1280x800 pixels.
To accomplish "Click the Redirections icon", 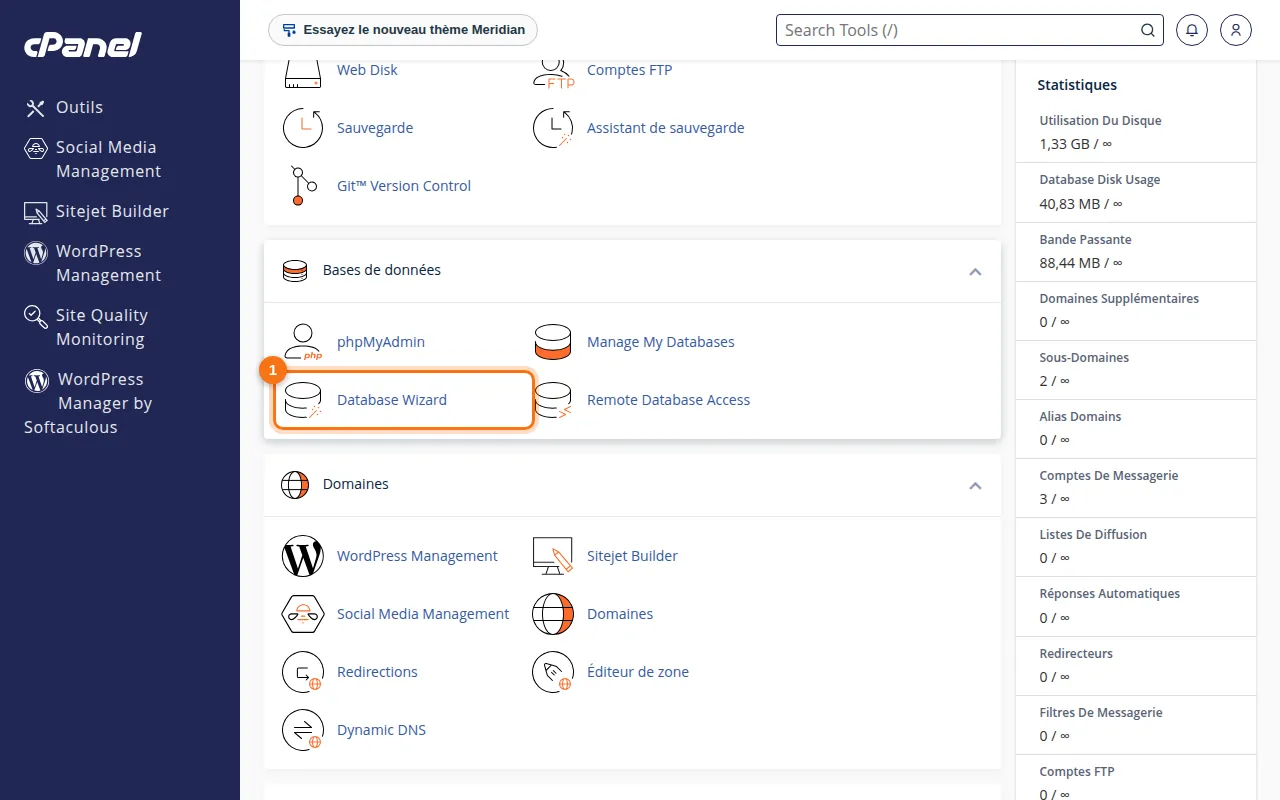I will point(303,672).
